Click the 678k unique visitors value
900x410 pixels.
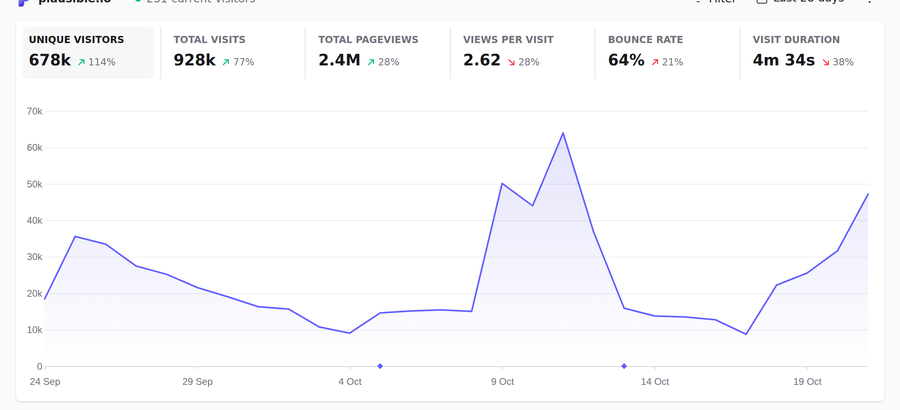point(50,60)
